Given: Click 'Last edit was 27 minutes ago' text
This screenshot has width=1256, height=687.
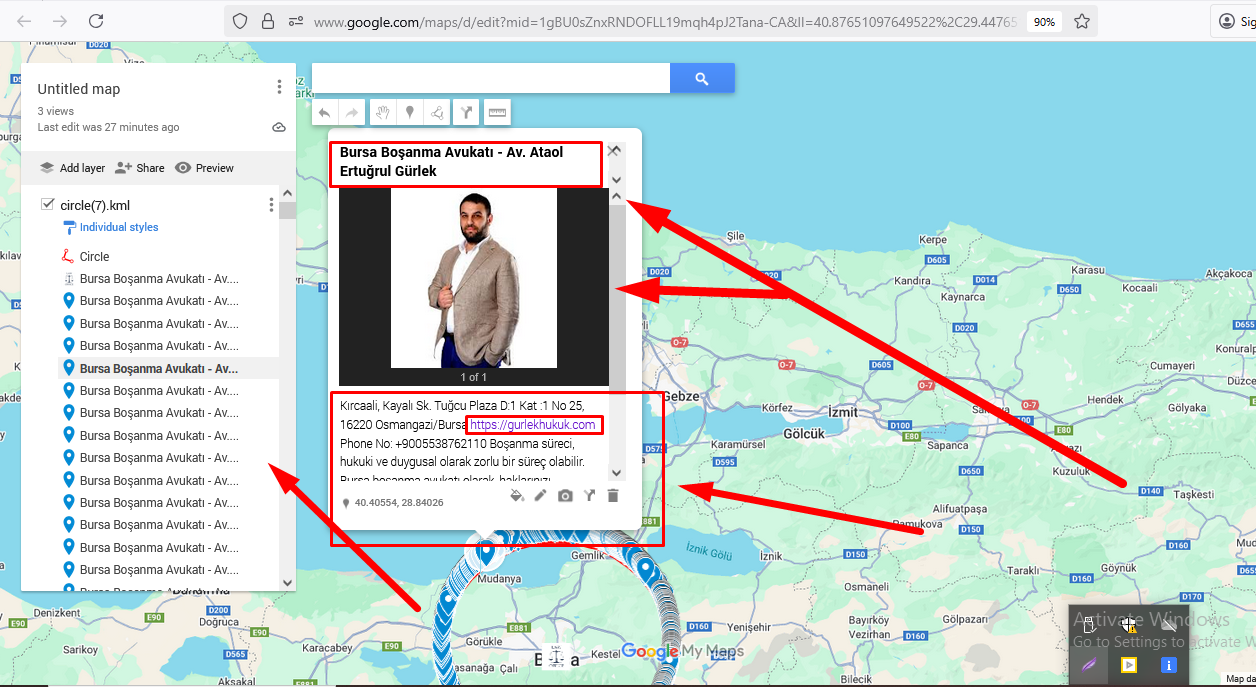Looking at the screenshot, I should point(108,127).
